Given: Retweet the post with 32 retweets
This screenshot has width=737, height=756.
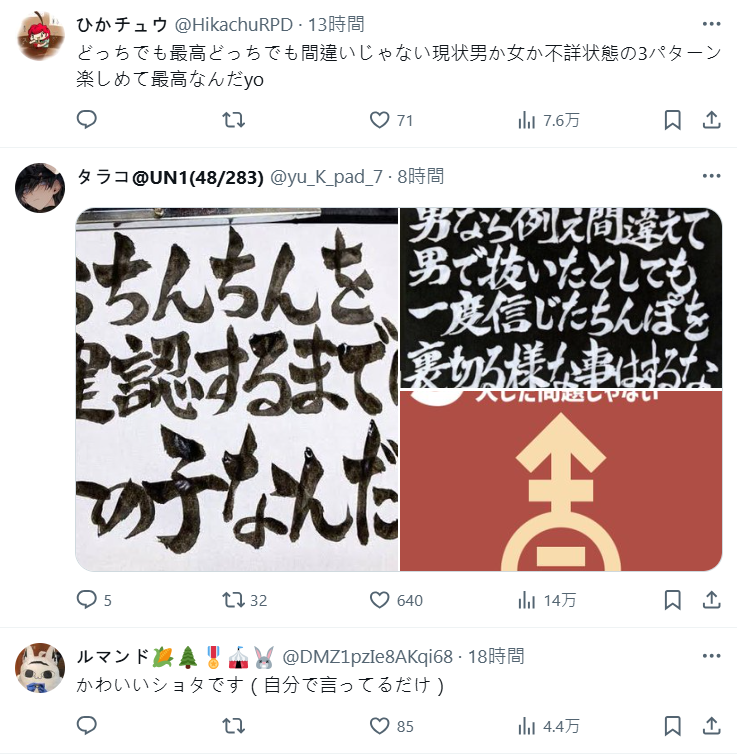Looking at the screenshot, I should pyautogui.click(x=244, y=600).
